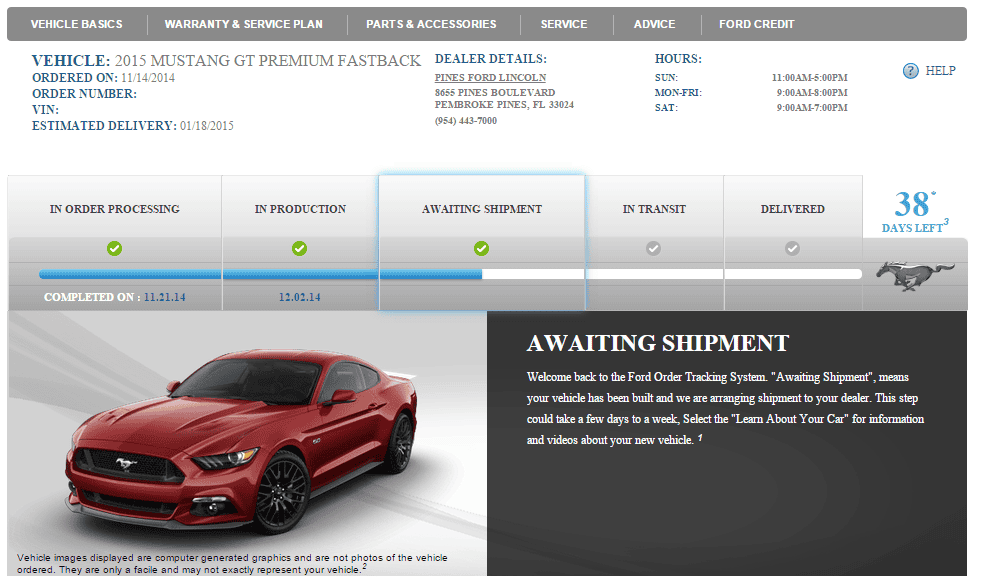Click the Help link text
The height and width of the screenshot is (586, 983).
pos(940,71)
